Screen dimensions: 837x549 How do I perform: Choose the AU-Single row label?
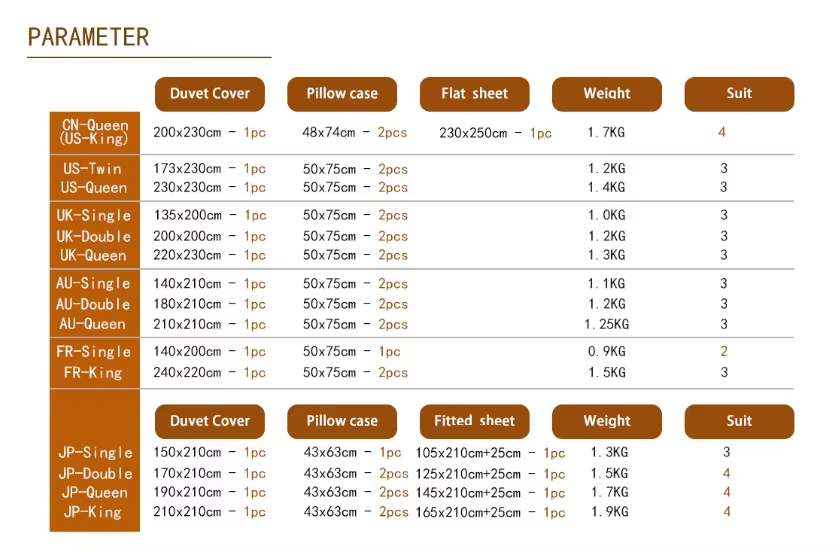(93, 283)
